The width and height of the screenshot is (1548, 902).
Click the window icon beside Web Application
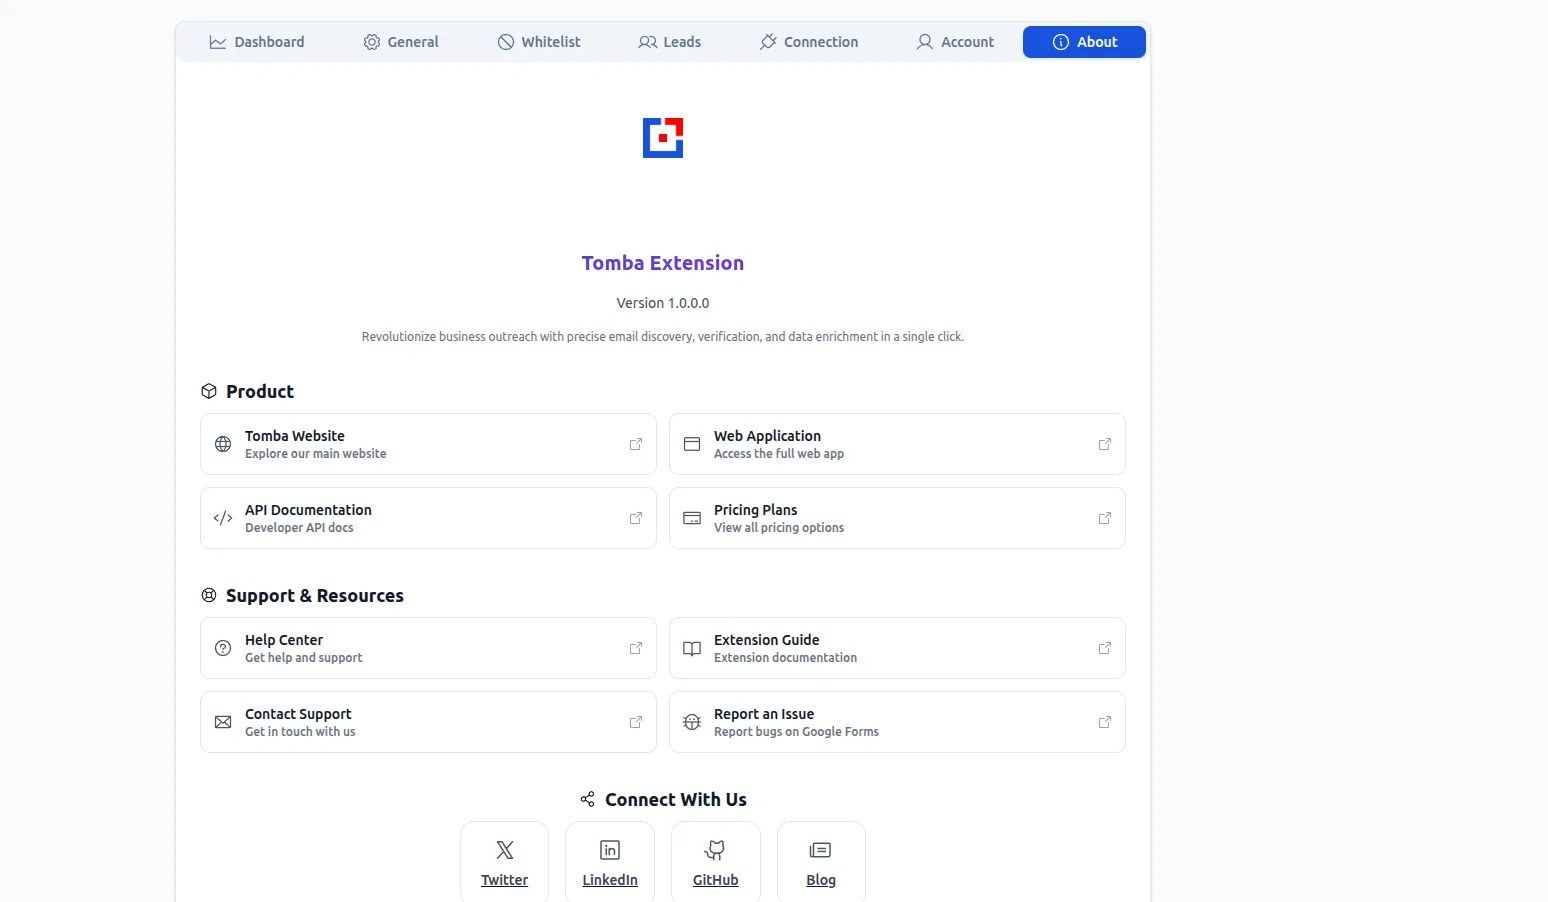(x=692, y=444)
